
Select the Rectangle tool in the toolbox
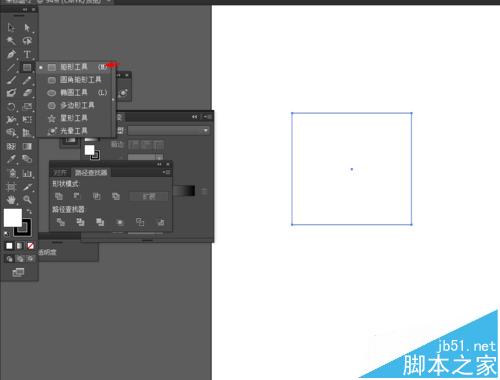point(27,67)
